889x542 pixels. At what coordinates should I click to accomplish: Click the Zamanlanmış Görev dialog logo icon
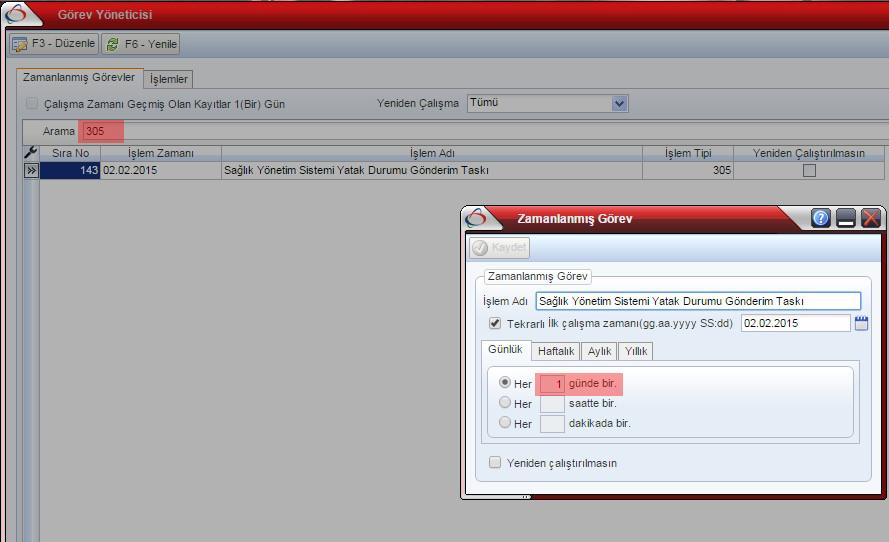[477, 218]
